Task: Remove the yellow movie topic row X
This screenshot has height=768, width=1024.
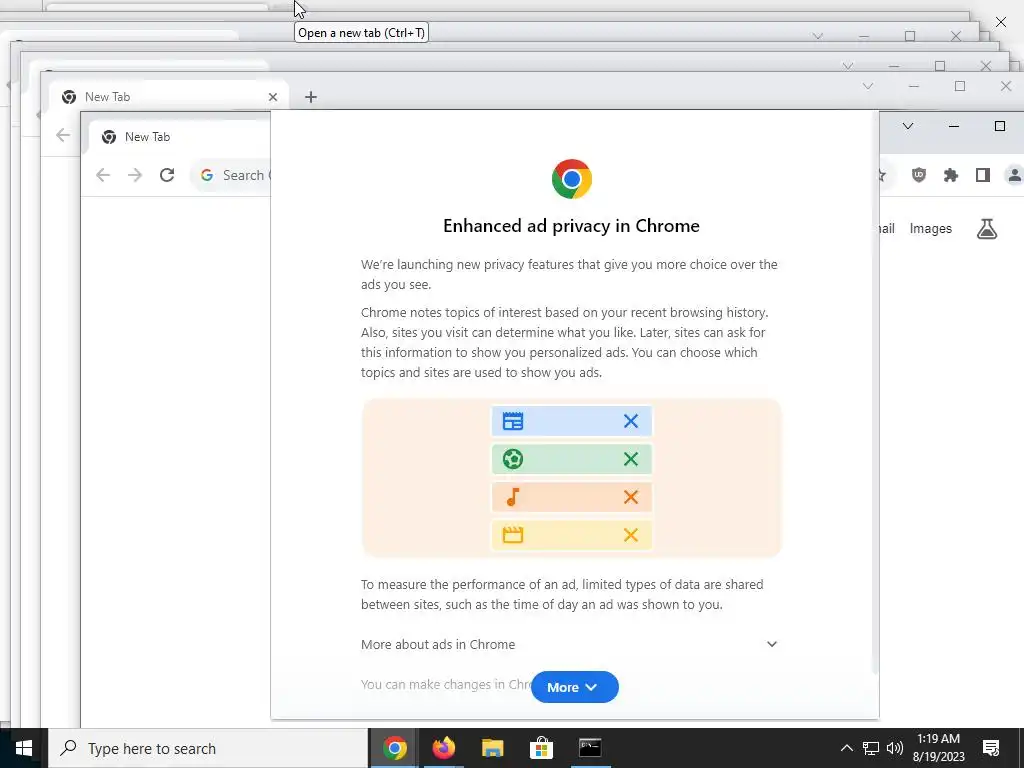Action: [631, 536]
